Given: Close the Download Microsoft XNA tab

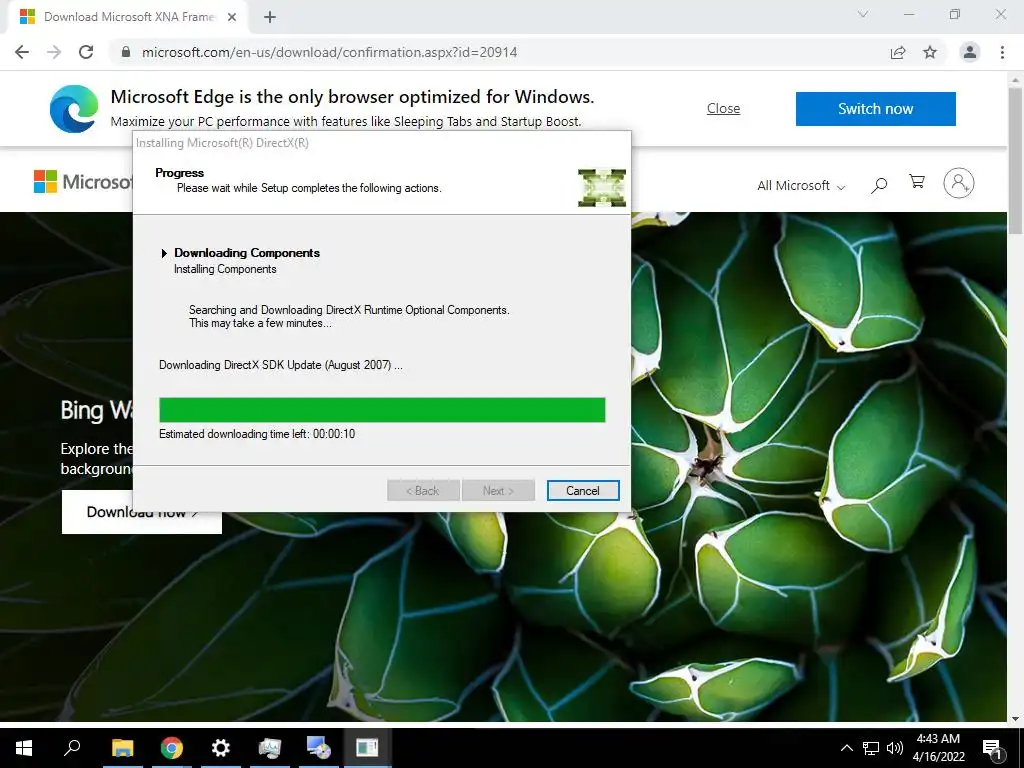Looking at the screenshot, I should [232, 17].
